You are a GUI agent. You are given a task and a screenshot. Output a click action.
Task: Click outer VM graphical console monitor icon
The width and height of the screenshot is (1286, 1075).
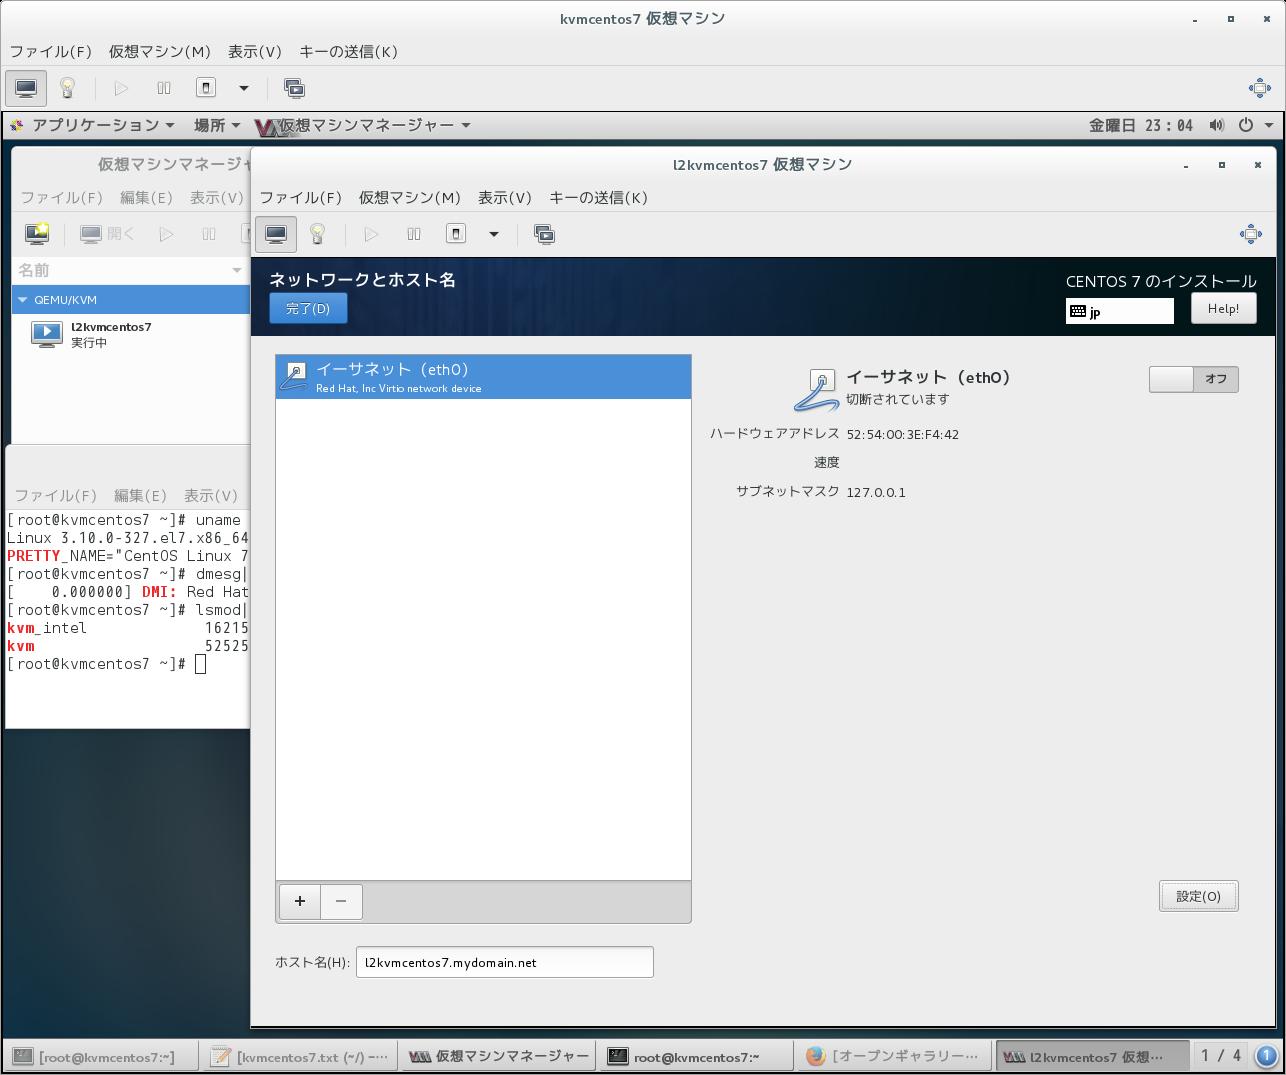[x=26, y=88]
